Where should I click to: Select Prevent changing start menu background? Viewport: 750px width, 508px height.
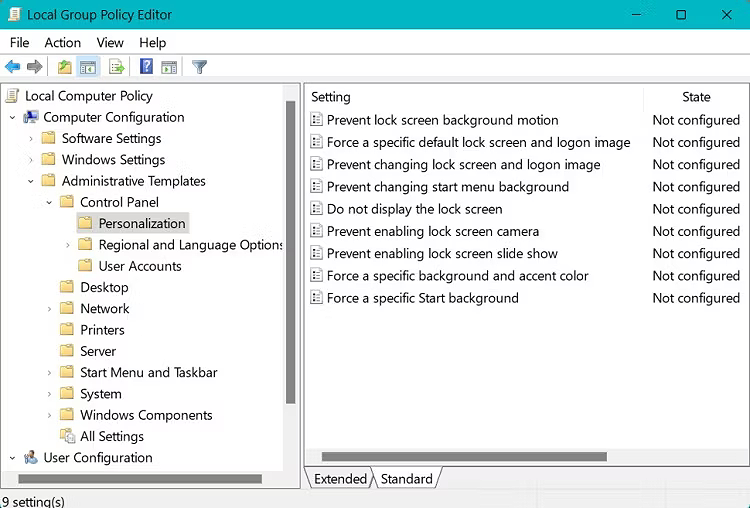[x=448, y=187]
